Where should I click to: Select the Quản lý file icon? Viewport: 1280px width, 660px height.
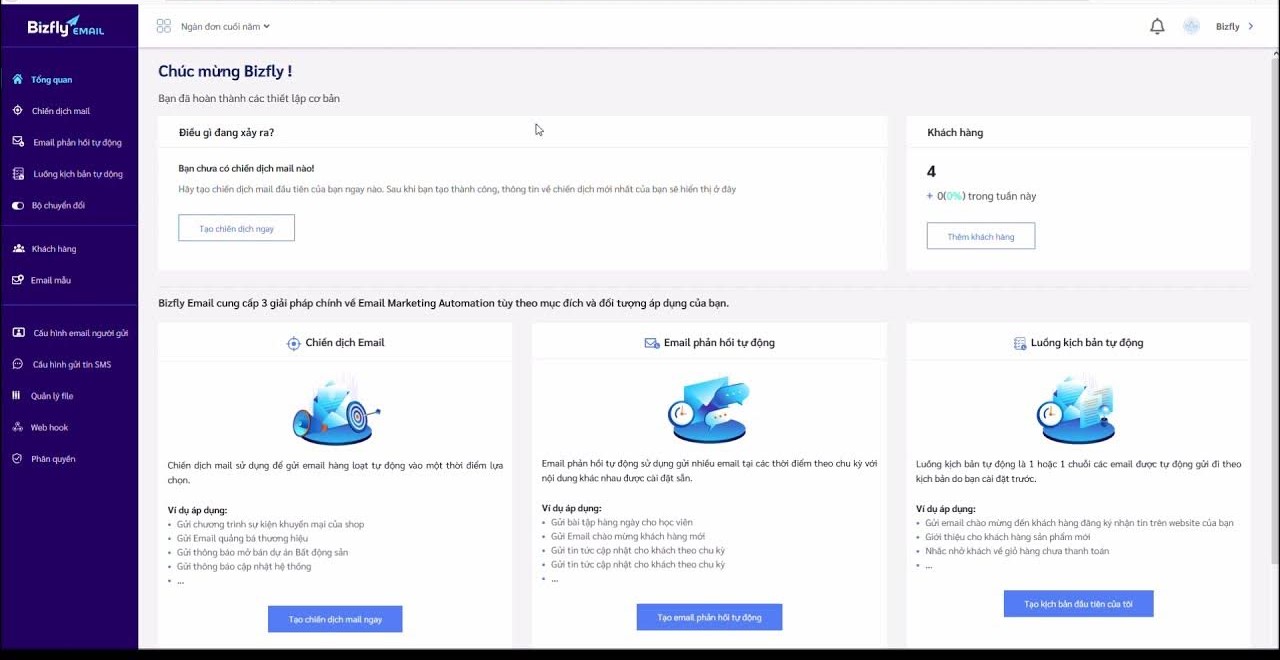16,395
